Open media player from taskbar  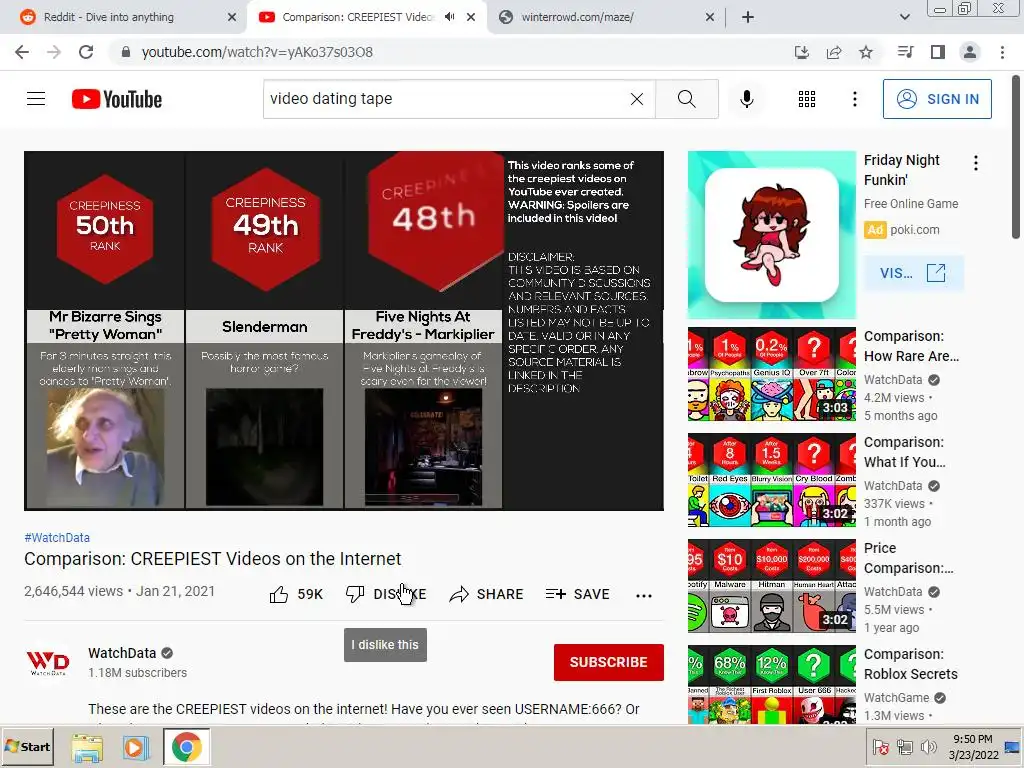click(x=136, y=747)
